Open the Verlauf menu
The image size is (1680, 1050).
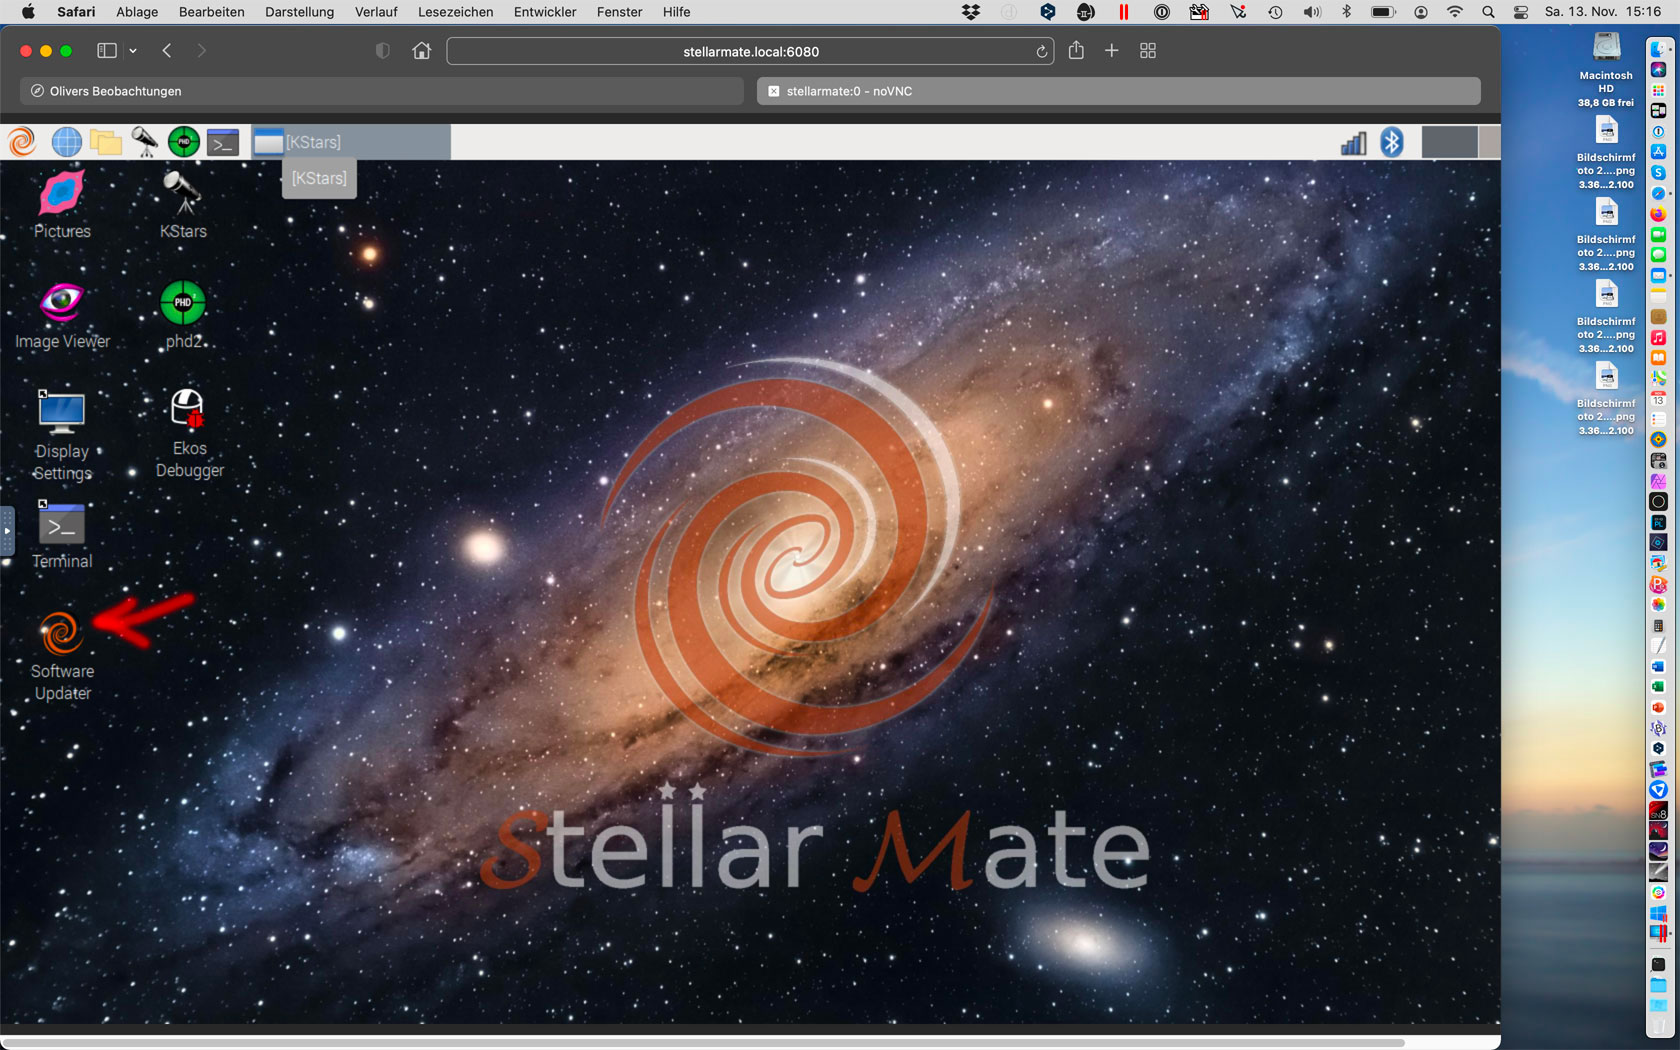pos(376,12)
